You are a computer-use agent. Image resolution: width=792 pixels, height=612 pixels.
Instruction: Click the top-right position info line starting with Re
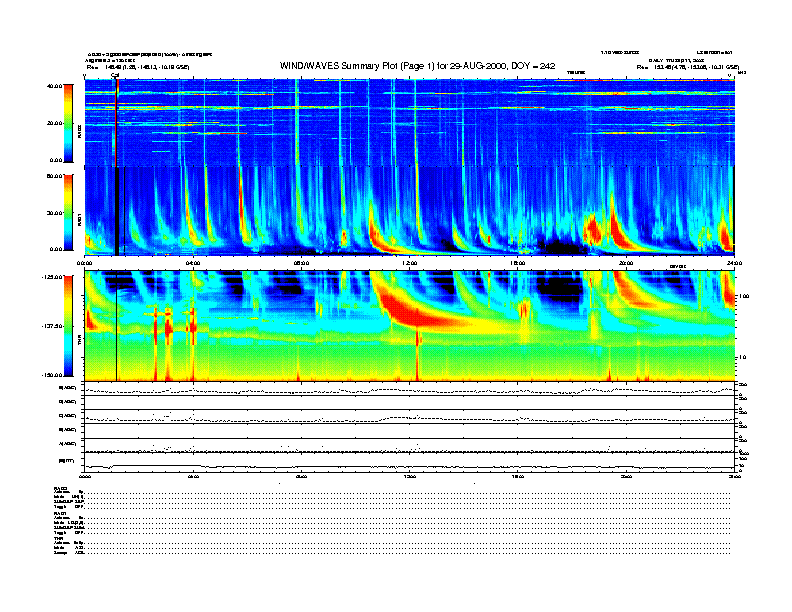tap(687, 67)
